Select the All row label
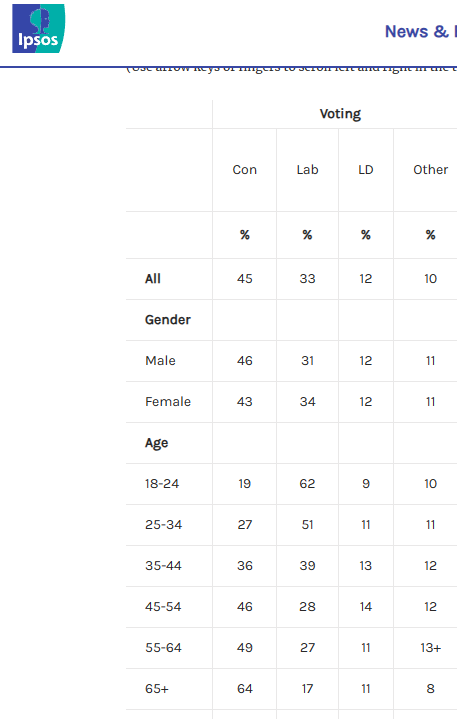 [x=153, y=279]
